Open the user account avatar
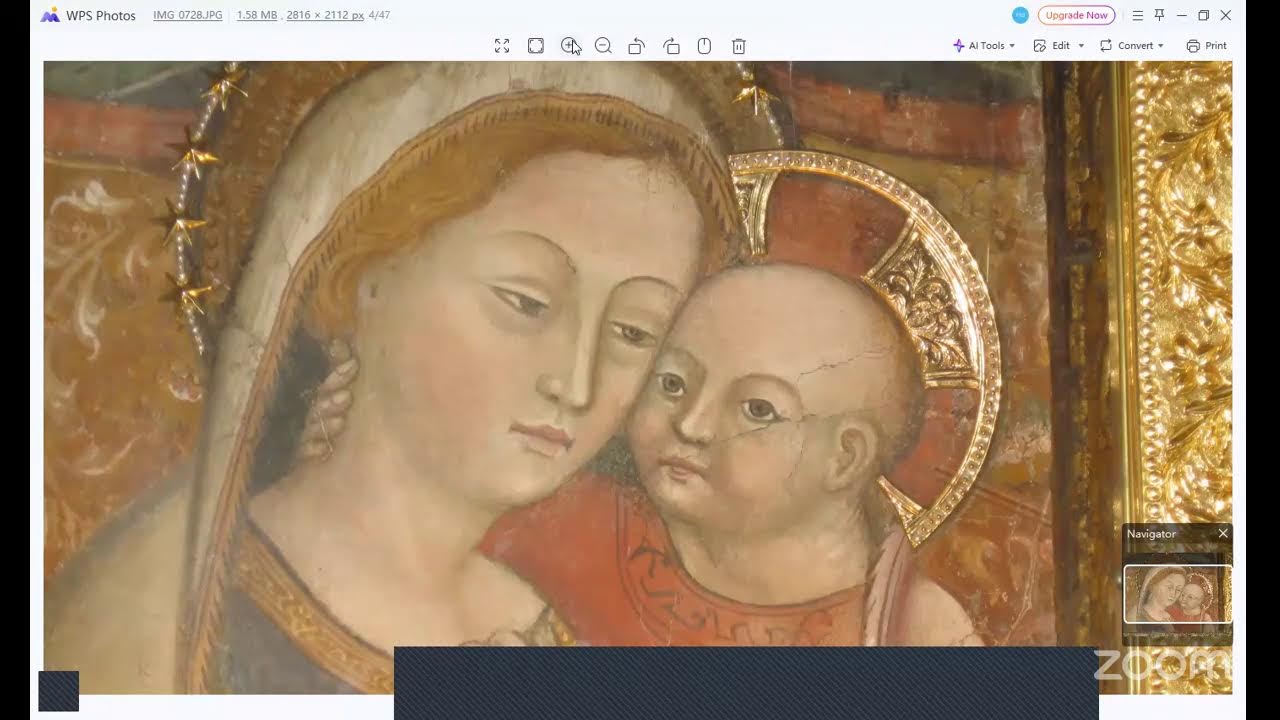The height and width of the screenshot is (720, 1280). point(1020,15)
